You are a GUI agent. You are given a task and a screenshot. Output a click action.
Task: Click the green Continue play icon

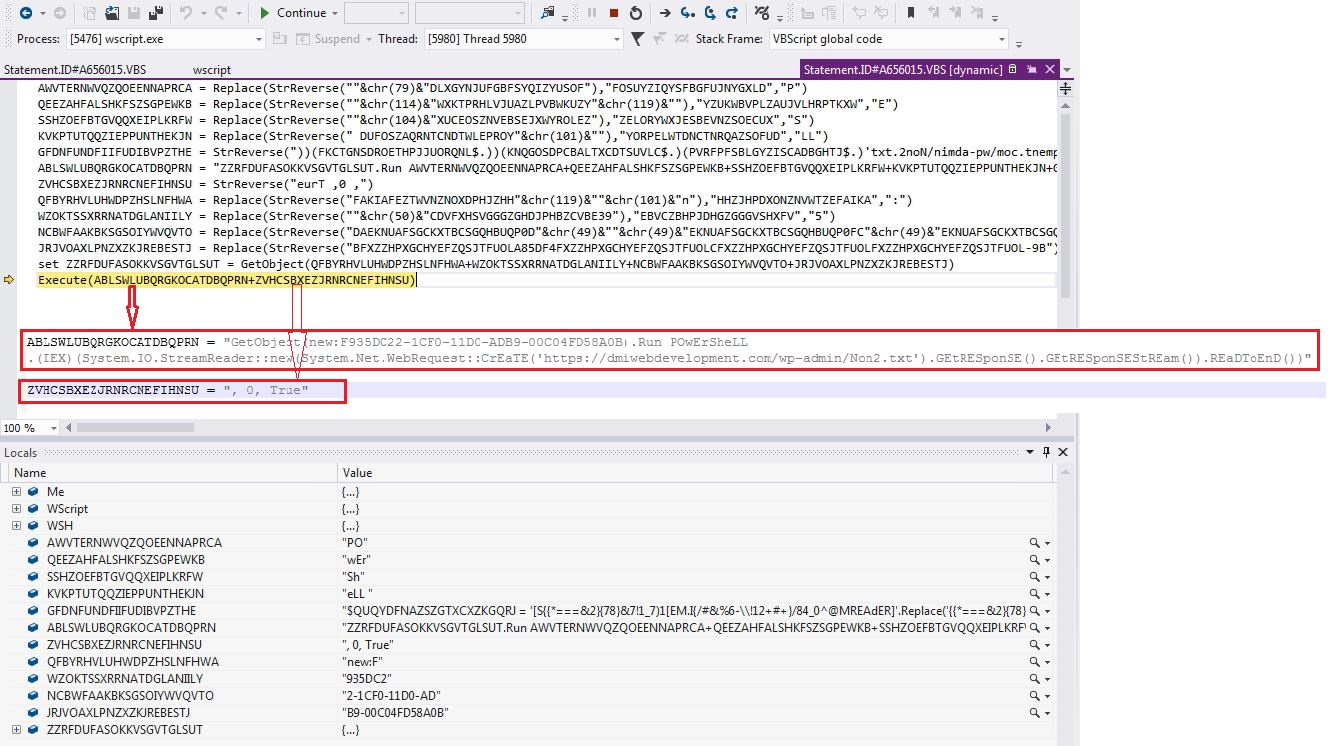(264, 13)
